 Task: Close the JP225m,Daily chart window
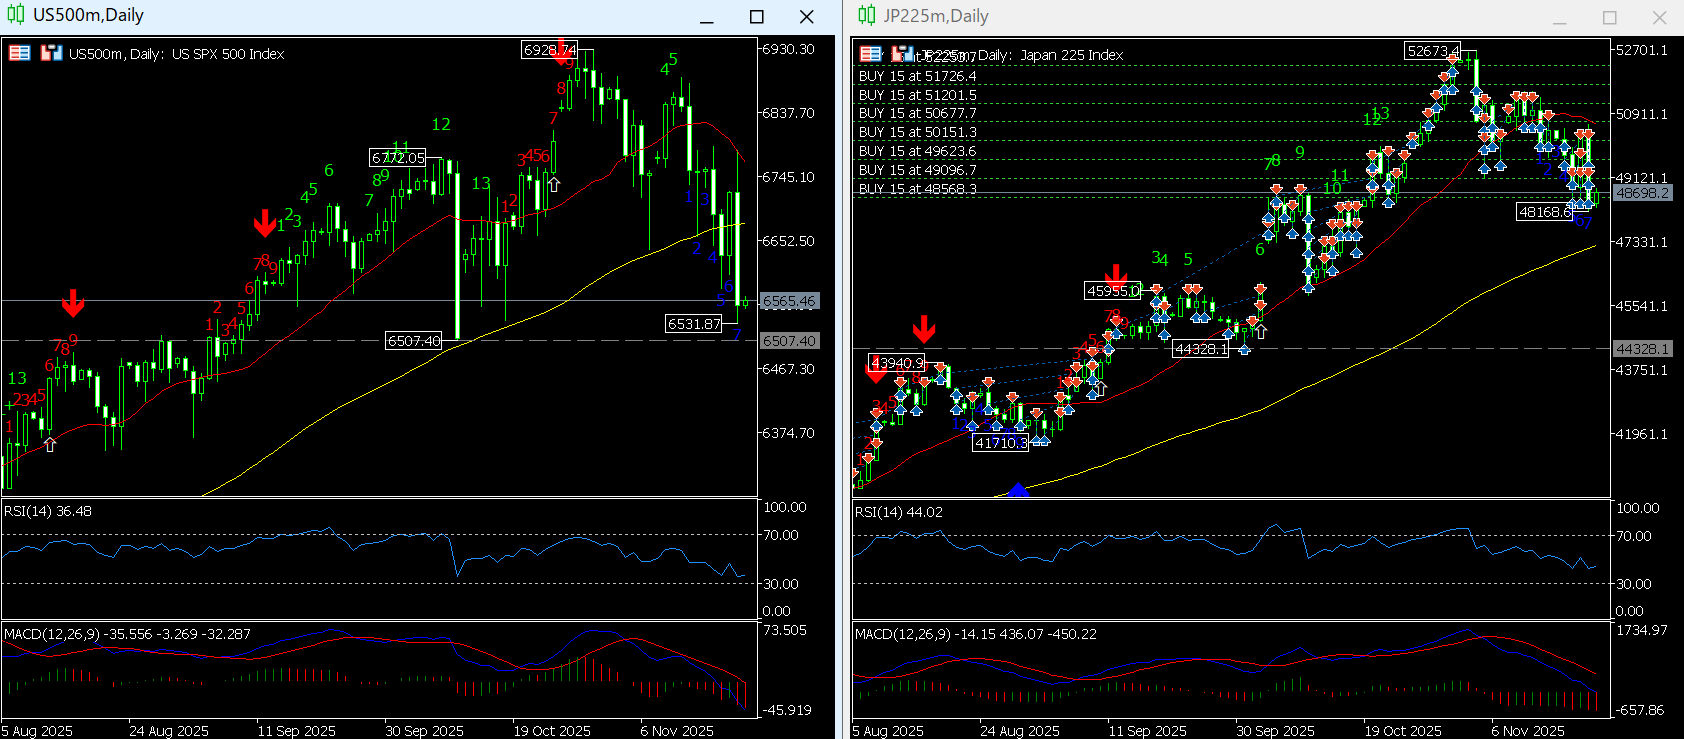click(x=1659, y=17)
